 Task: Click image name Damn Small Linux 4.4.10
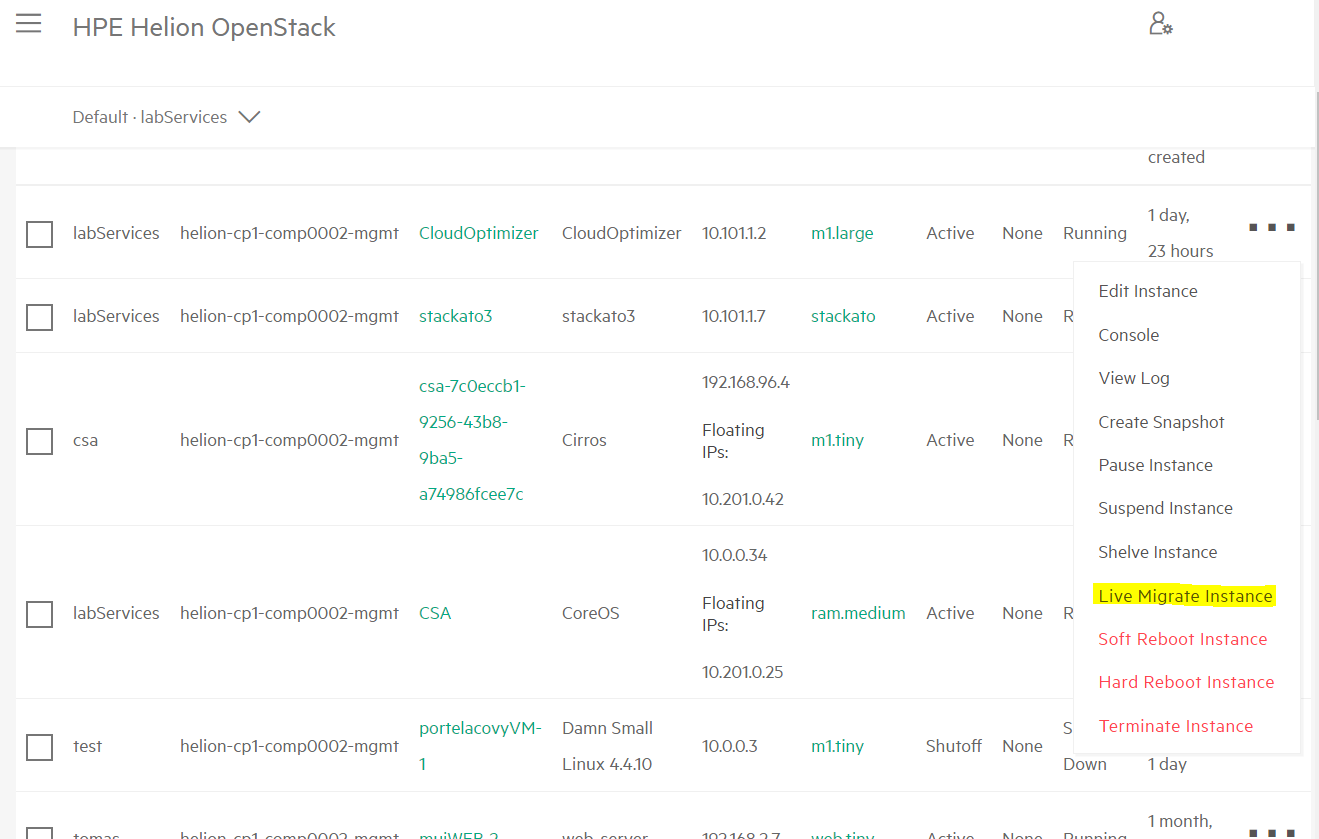coord(607,746)
